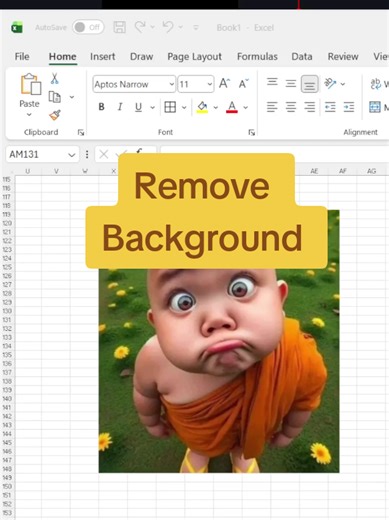Open the Orientation dropdown arrow

(x=343, y=84)
